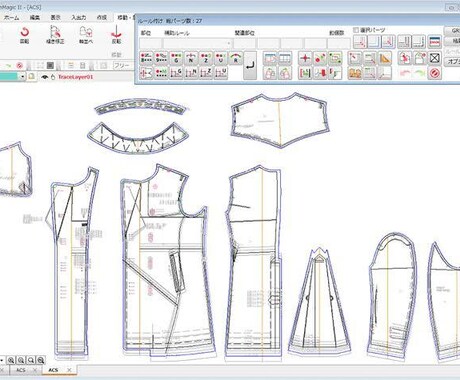Screen dimensions: 460x380
Task: Click the grading rule icon labeled 8
Action: [x=146, y=58]
